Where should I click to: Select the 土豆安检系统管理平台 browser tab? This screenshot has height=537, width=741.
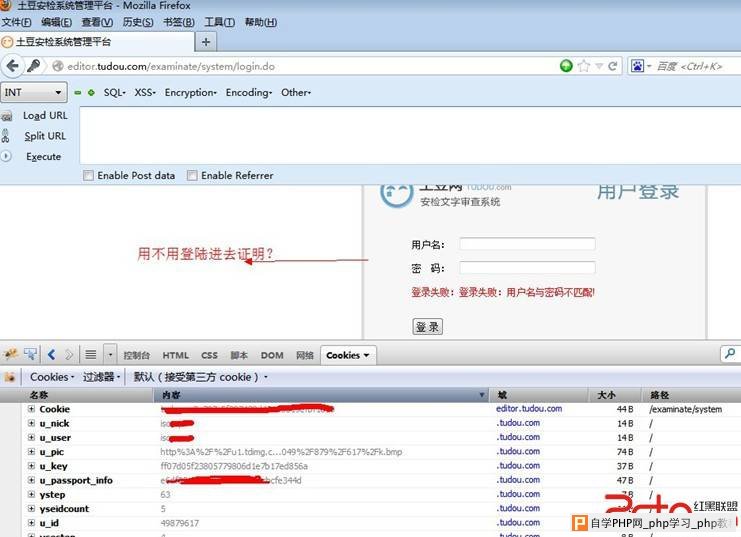click(97, 42)
